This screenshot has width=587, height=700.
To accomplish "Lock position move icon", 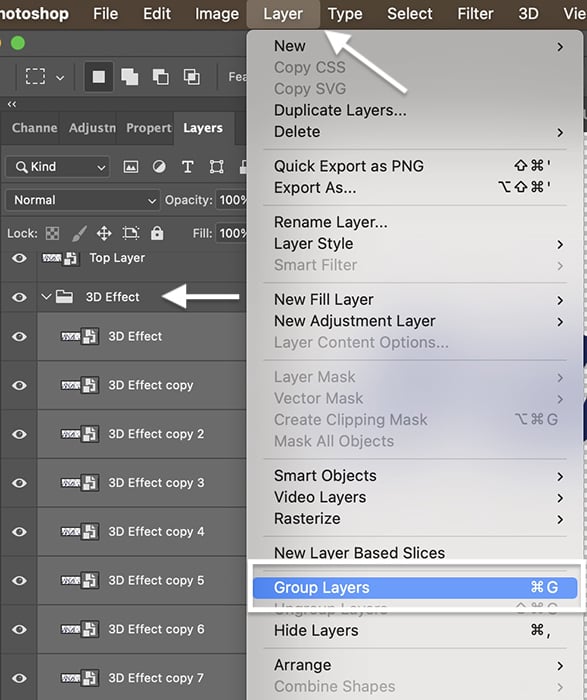I will coord(104,233).
